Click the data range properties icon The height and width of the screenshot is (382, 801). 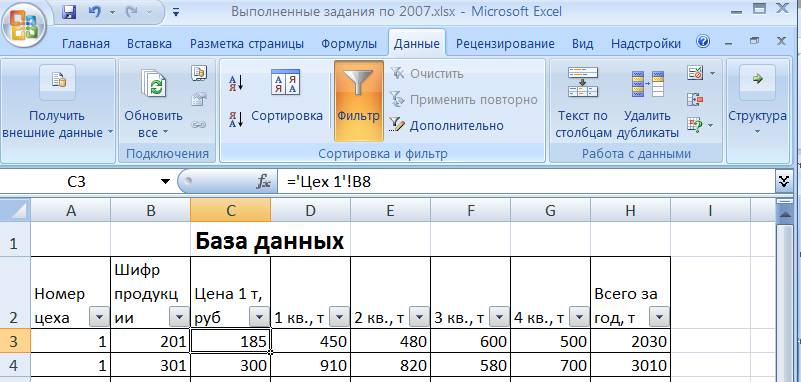click(x=199, y=99)
